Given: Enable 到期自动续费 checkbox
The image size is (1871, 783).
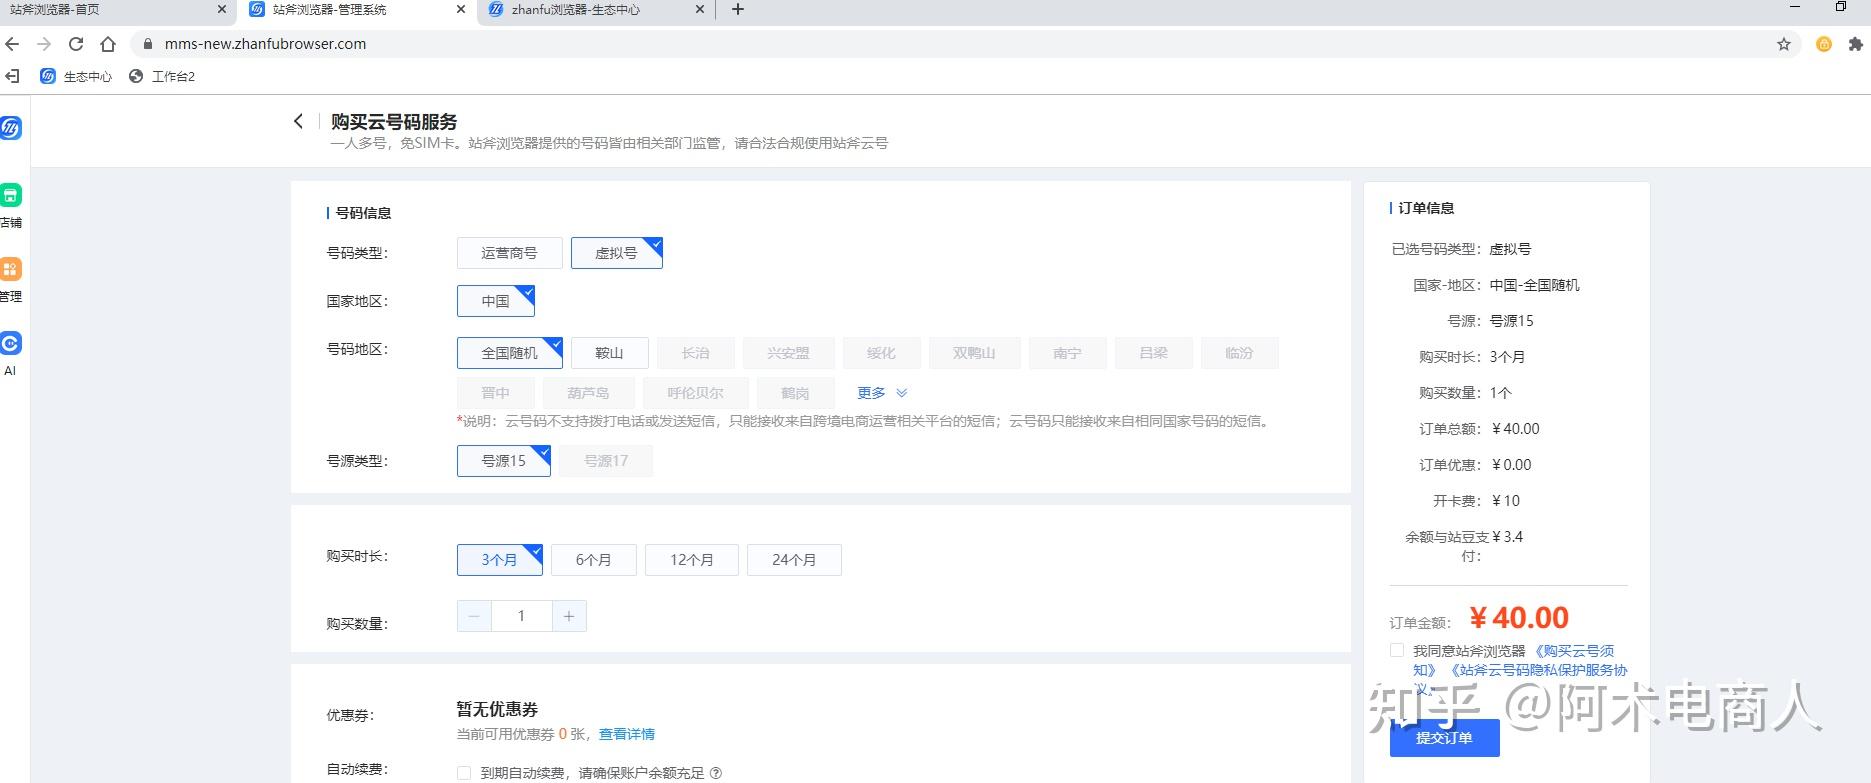Looking at the screenshot, I should [464, 773].
